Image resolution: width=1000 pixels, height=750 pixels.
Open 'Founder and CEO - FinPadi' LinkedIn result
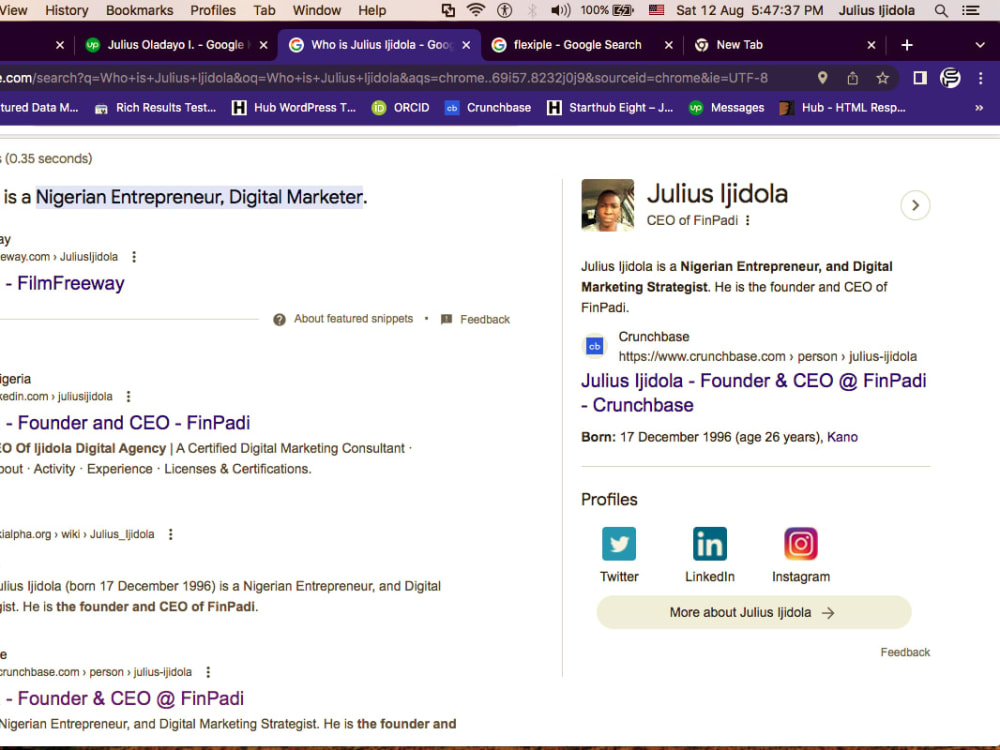click(126, 423)
